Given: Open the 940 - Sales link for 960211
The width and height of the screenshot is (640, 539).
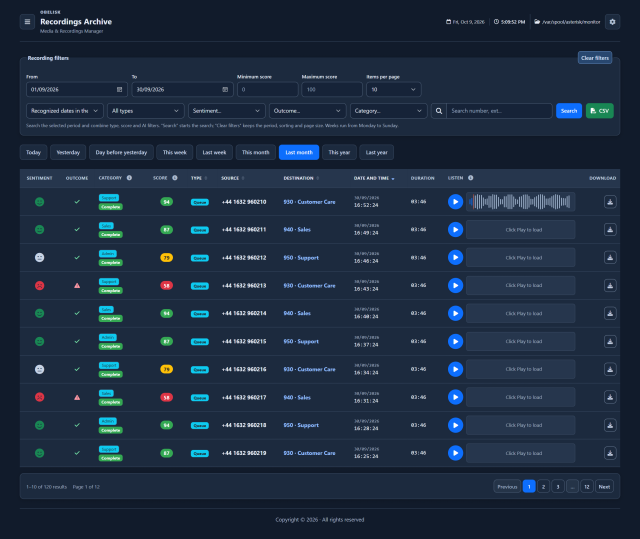Looking at the screenshot, I should click(x=297, y=230).
